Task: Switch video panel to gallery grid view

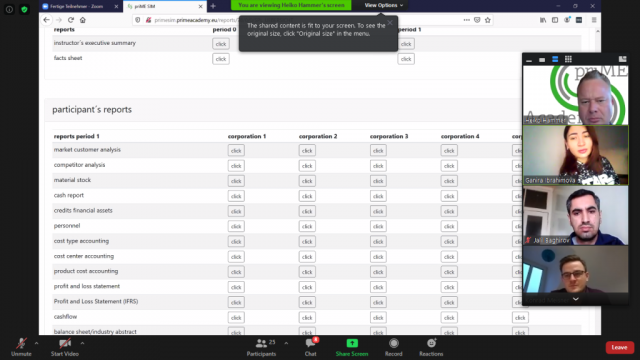Action: [x=568, y=59]
